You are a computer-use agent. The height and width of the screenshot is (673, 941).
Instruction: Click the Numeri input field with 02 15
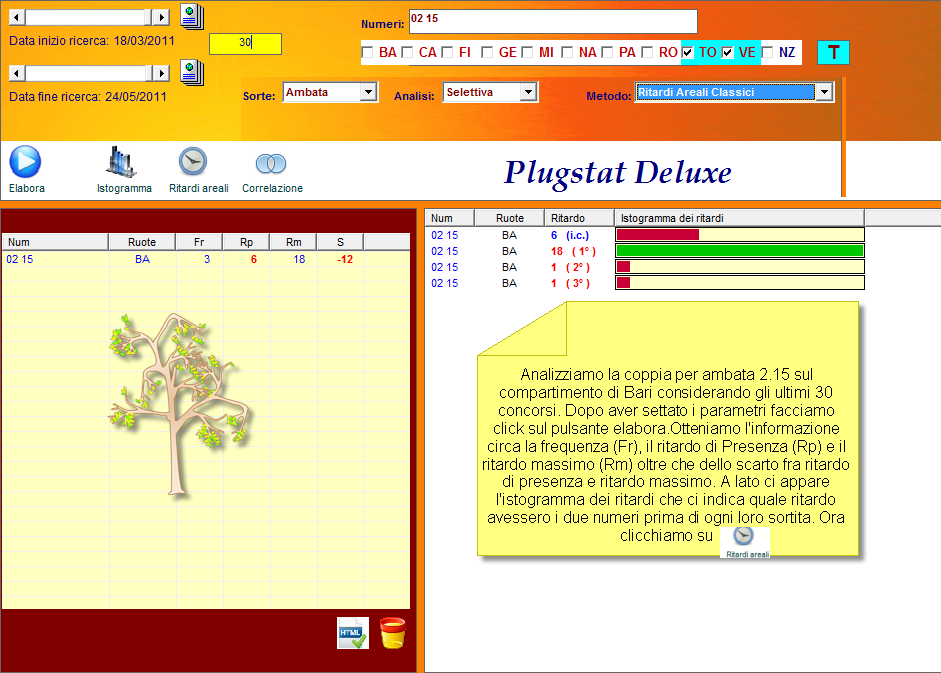(x=553, y=21)
